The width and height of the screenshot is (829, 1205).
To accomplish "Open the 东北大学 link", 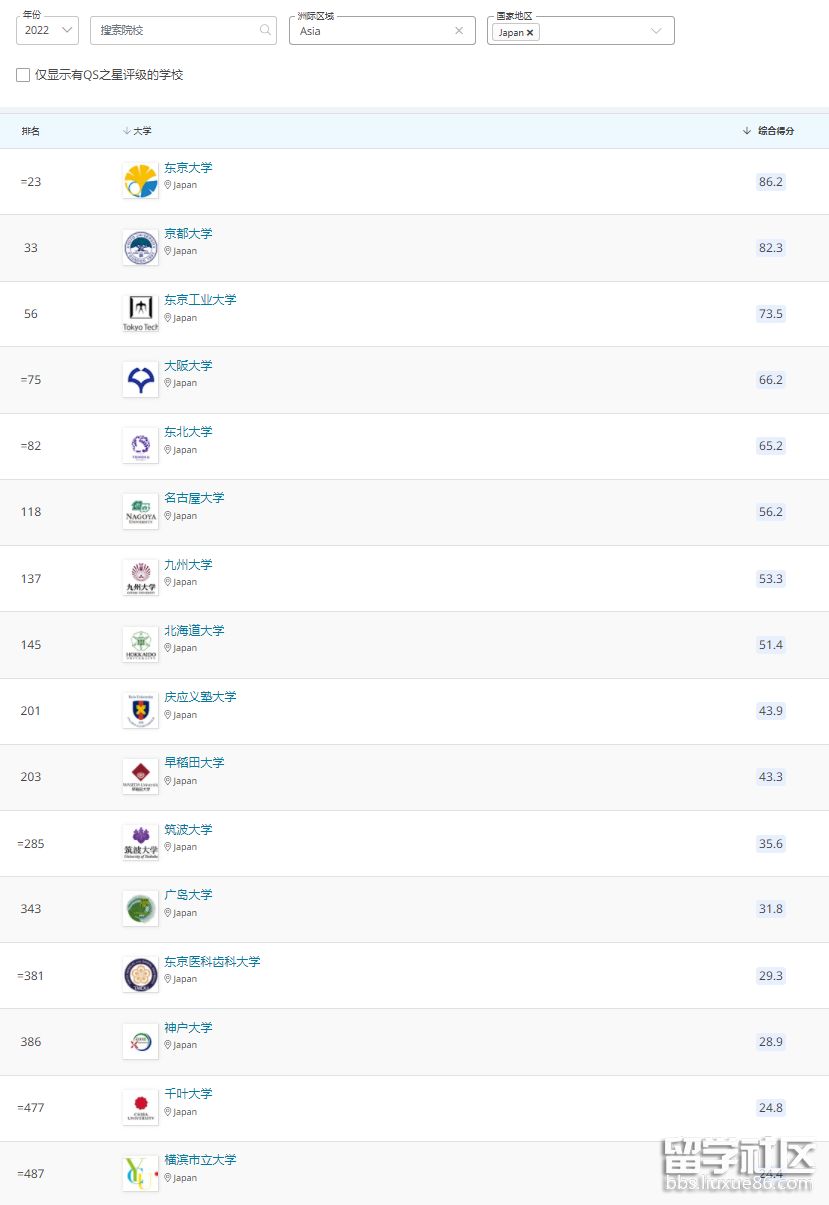I will 188,432.
